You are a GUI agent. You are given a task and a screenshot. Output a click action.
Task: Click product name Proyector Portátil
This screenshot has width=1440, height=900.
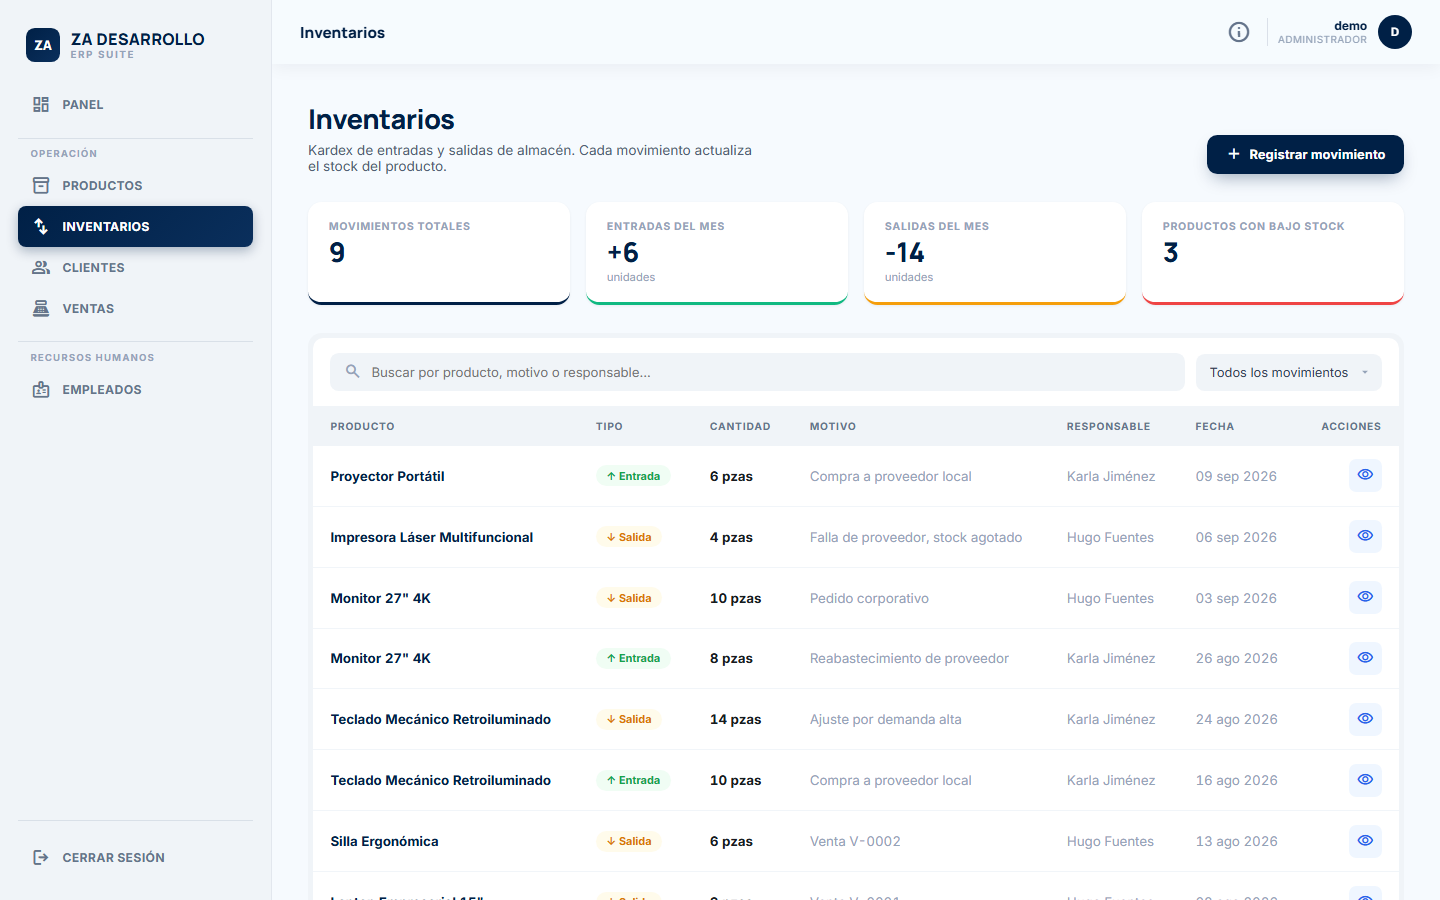click(x=387, y=476)
